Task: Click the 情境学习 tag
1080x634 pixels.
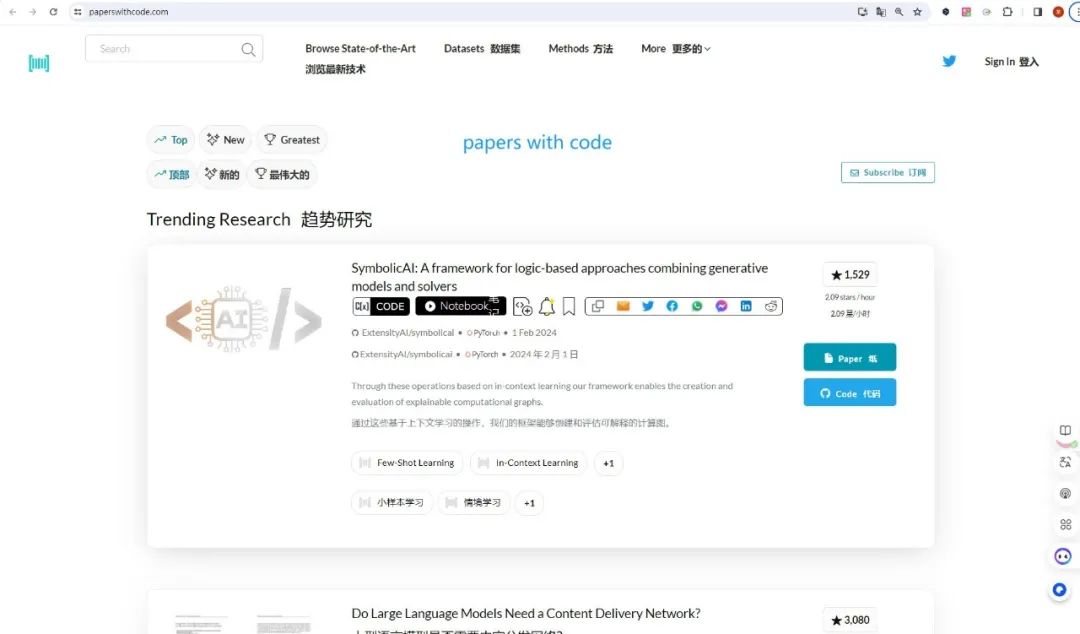Action: click(x=474, y=503)
